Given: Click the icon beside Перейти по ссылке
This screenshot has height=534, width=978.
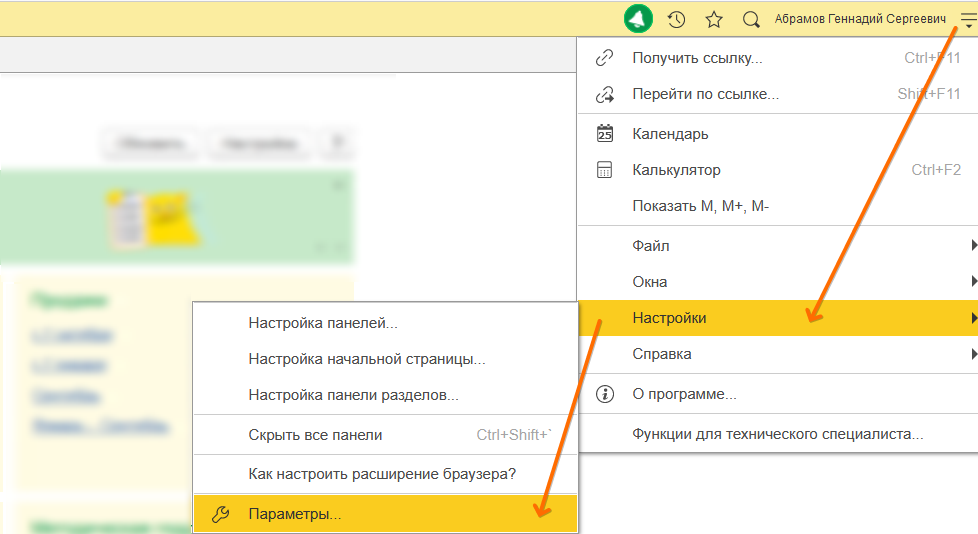Looking at the screenshot, I should [x=605, y=94].
